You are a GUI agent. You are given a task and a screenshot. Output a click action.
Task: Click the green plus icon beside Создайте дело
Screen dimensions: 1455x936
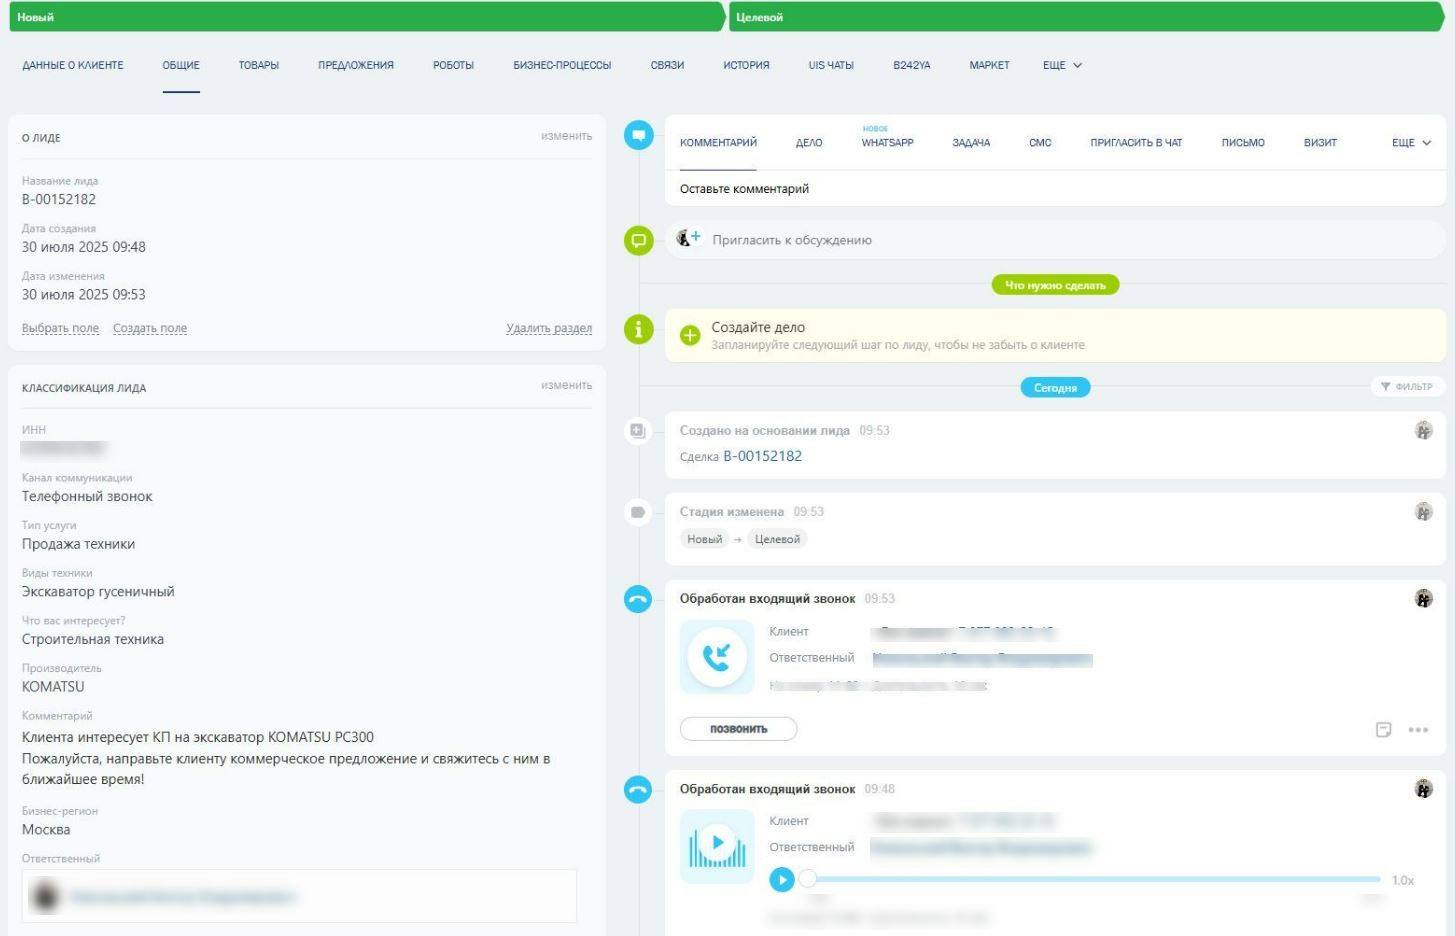click(x=690, y=335)
